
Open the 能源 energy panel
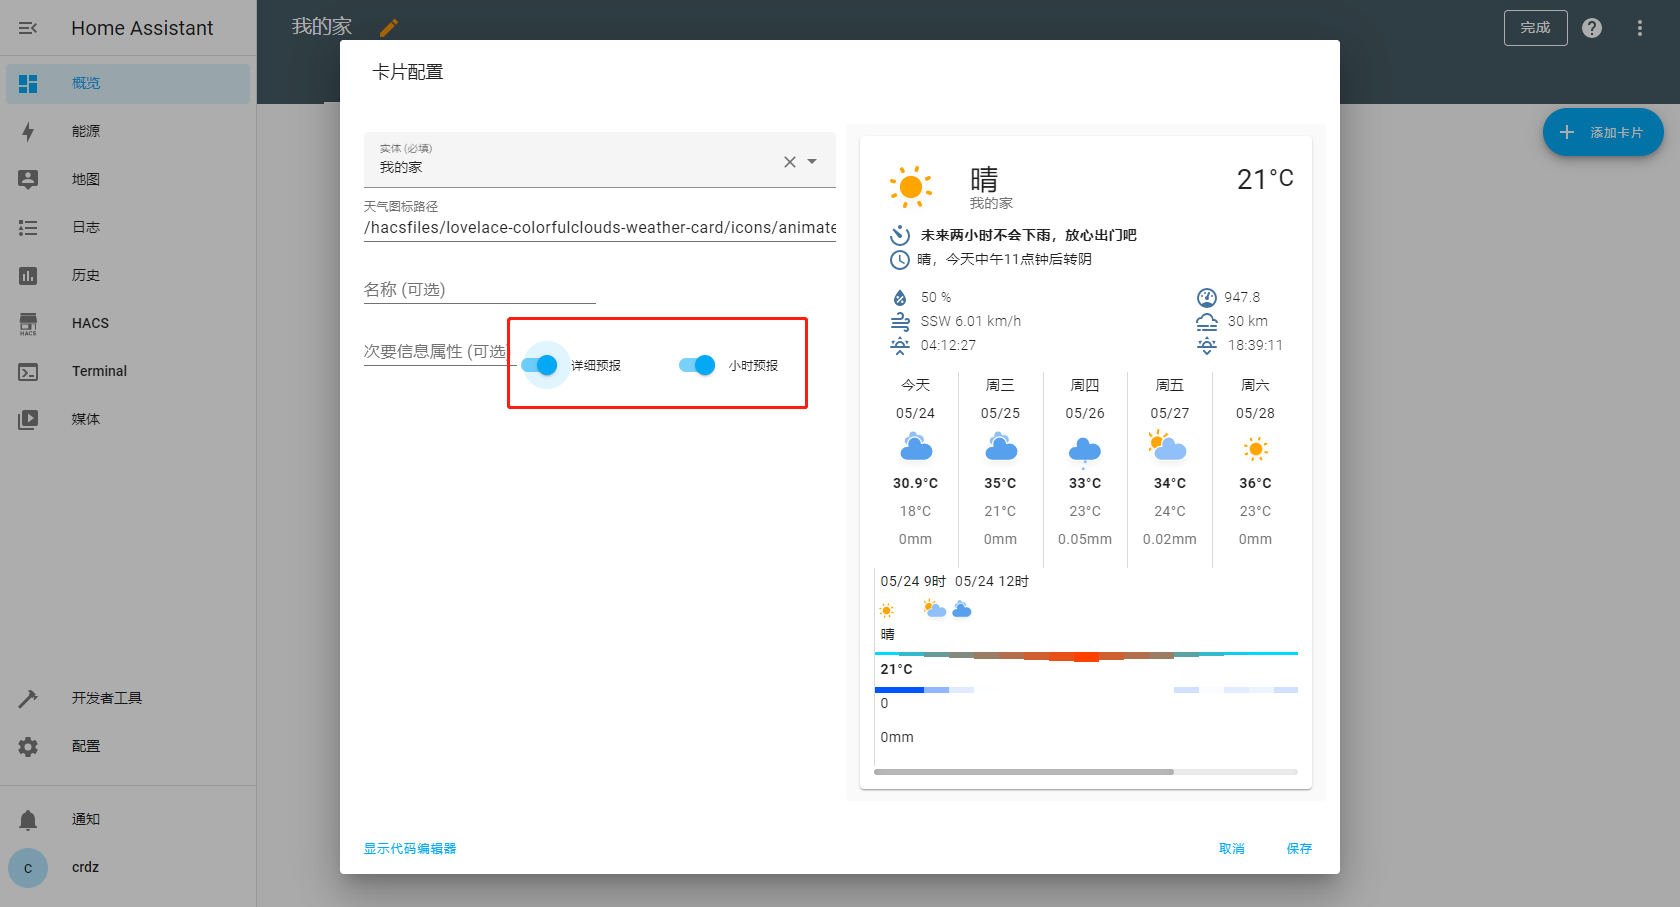[86, 131]
